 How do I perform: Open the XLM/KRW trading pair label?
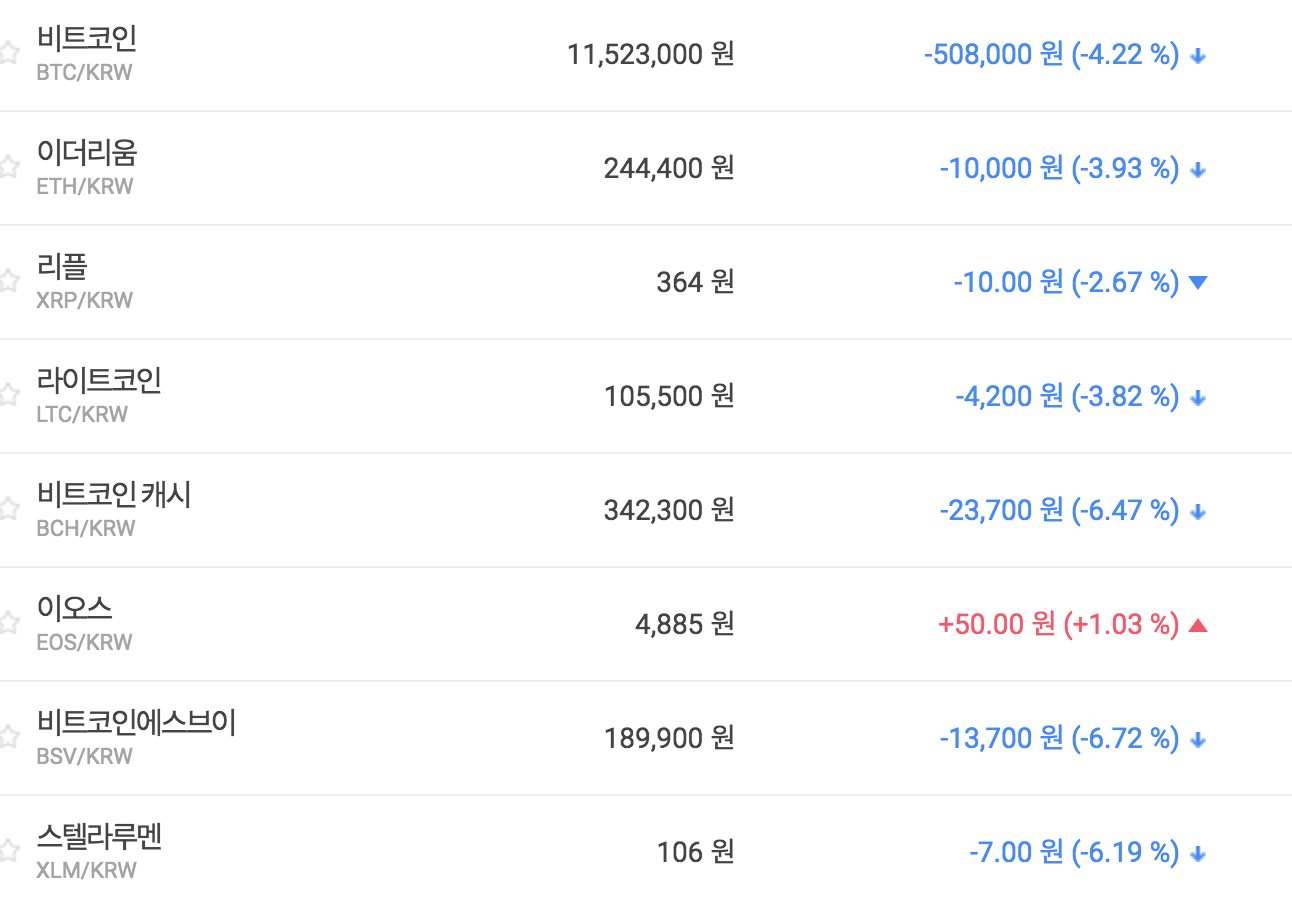coord(86,870)
